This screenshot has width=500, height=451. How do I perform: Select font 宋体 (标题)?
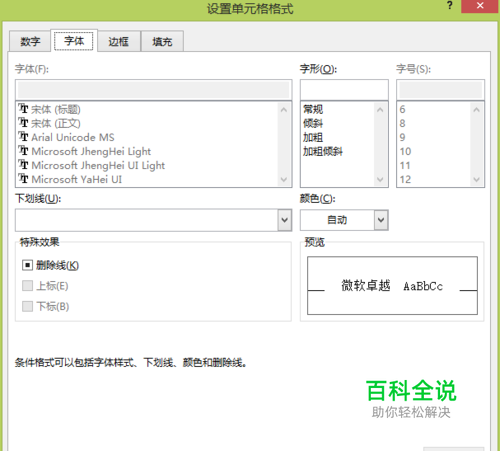(x=56, y=109)
